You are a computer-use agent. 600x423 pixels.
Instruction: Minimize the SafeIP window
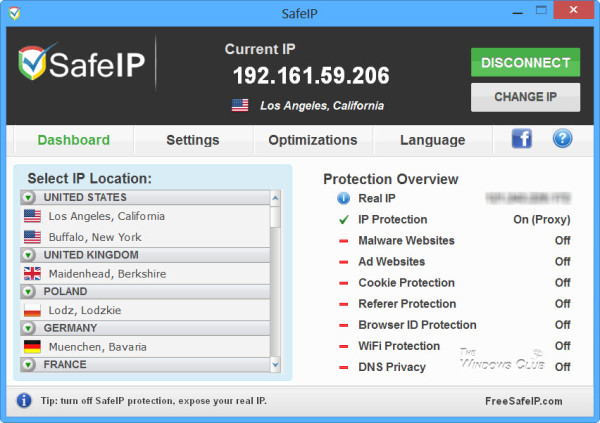click(x=518, y=12)
